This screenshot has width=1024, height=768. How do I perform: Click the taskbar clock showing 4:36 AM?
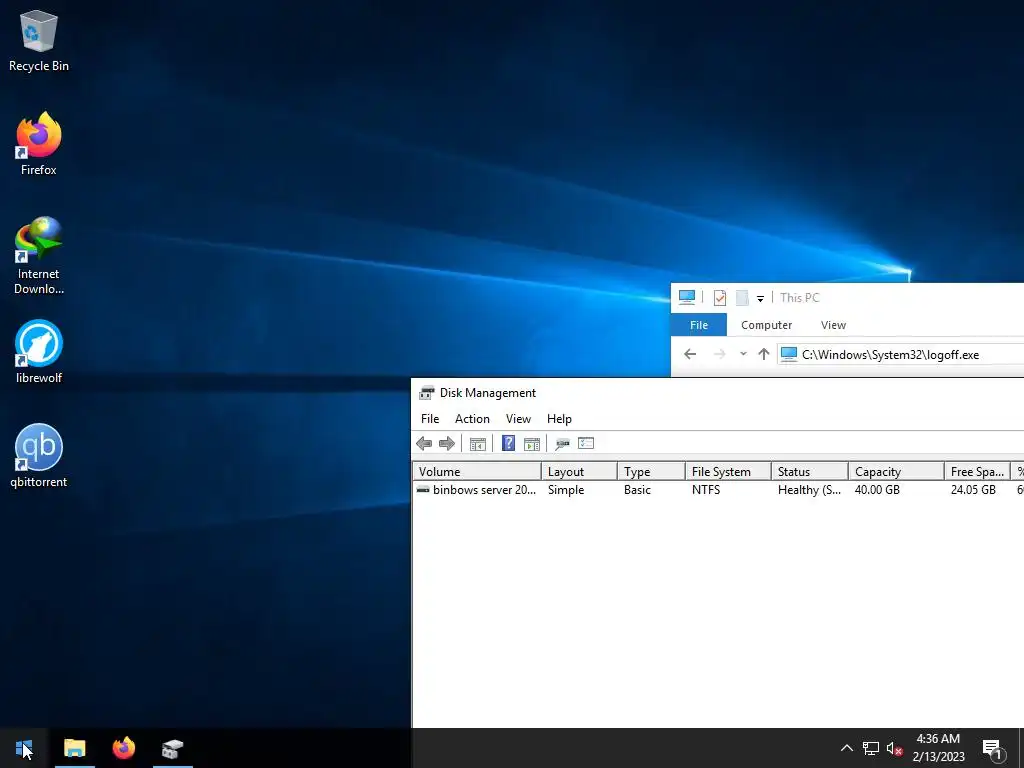pos(938,748)
